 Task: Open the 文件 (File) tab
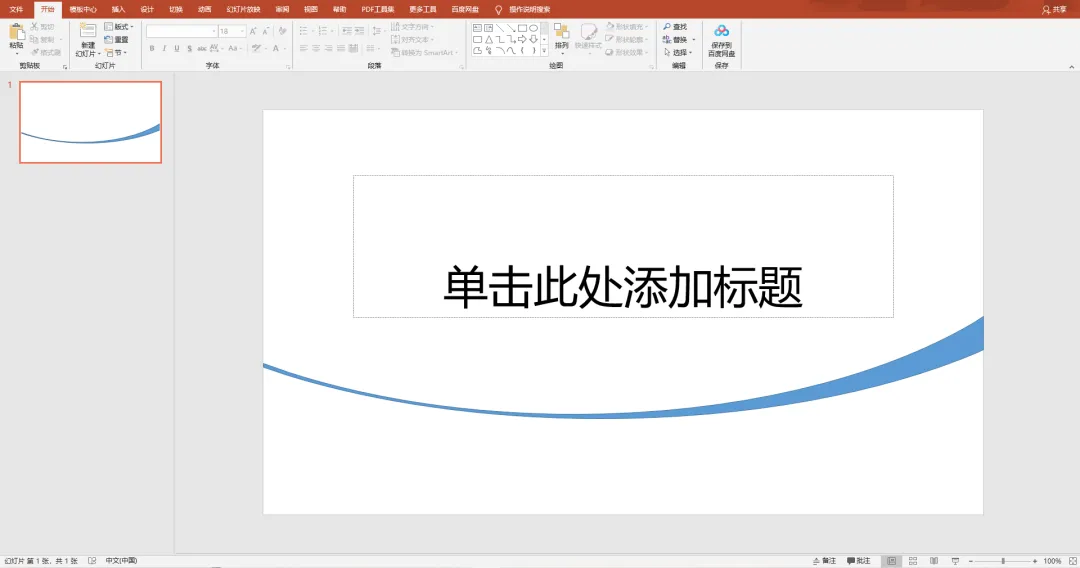(x=17, y=10)
